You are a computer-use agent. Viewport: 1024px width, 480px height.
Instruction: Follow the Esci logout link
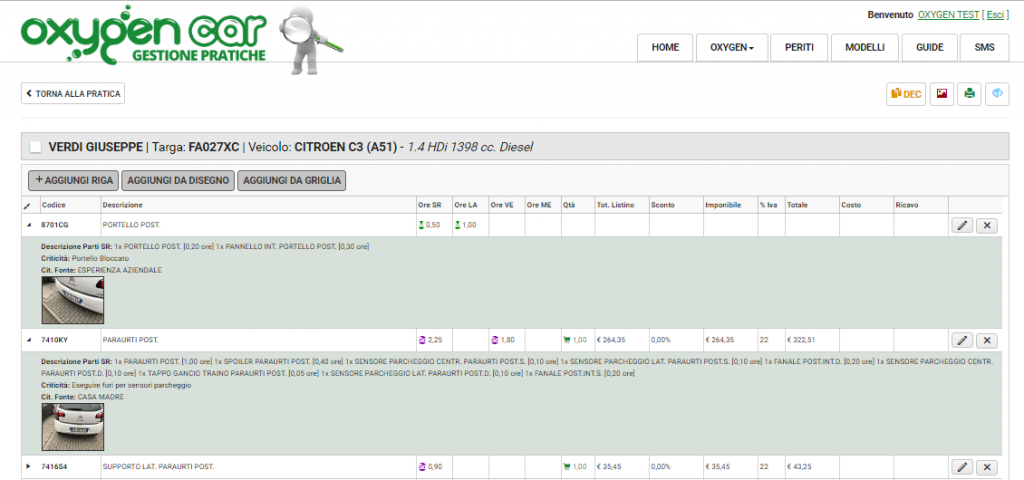[x=995, y=14]
